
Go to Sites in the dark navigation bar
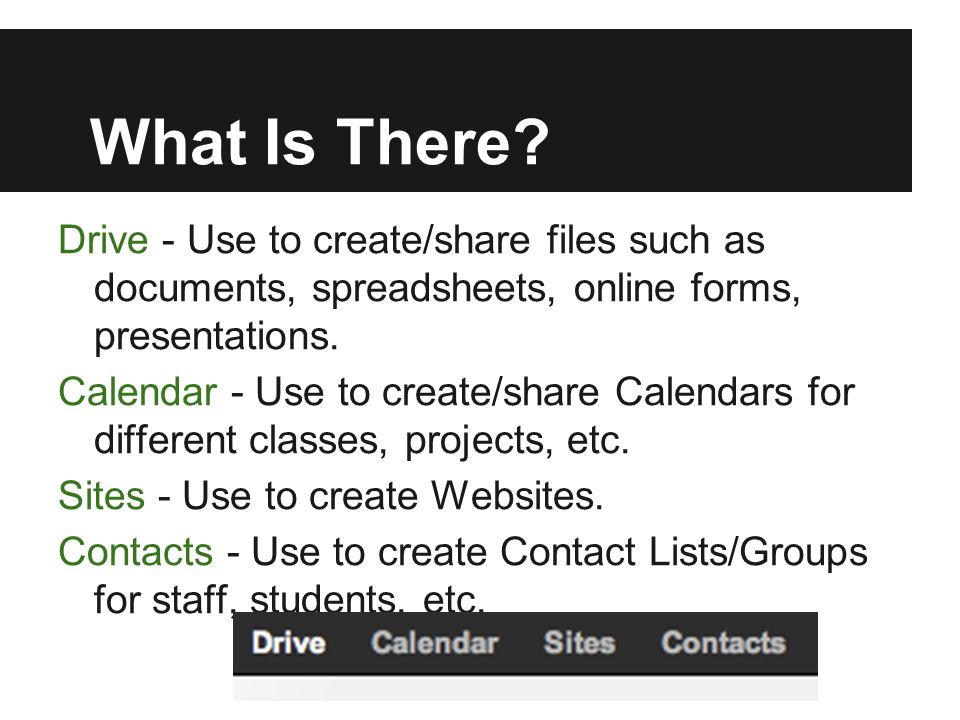point(579,643)
